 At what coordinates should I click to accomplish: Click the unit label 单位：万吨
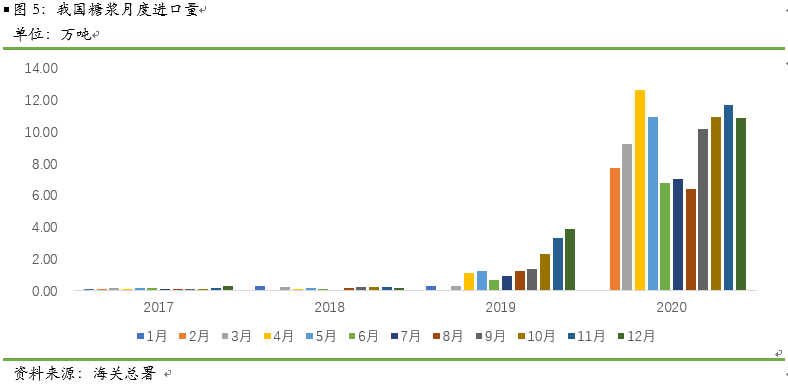[x=52, y=34]
